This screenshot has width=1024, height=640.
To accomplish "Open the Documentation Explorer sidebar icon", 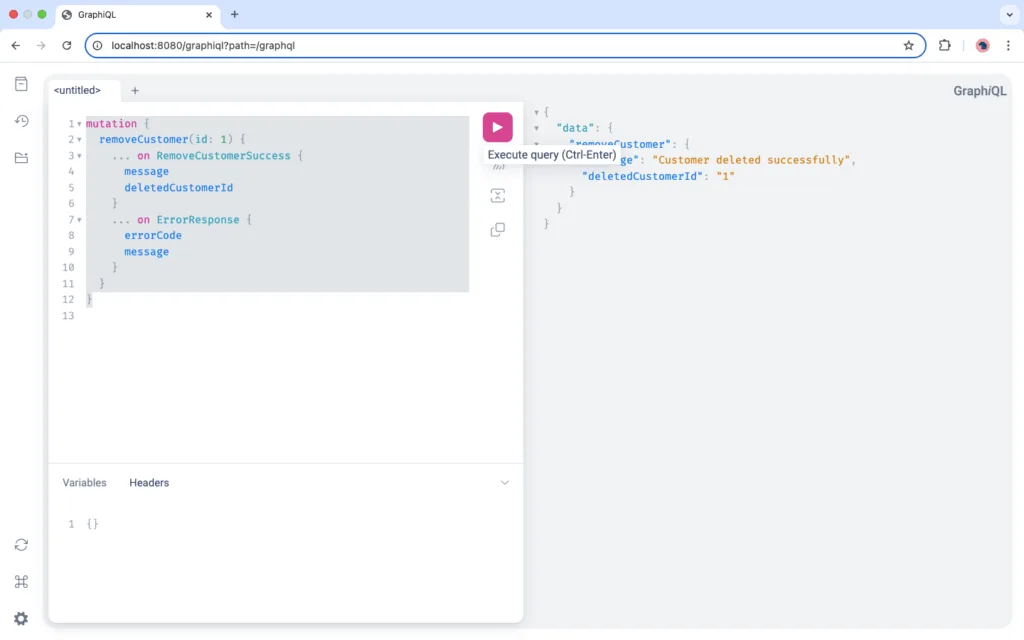I will click(21, 84).
